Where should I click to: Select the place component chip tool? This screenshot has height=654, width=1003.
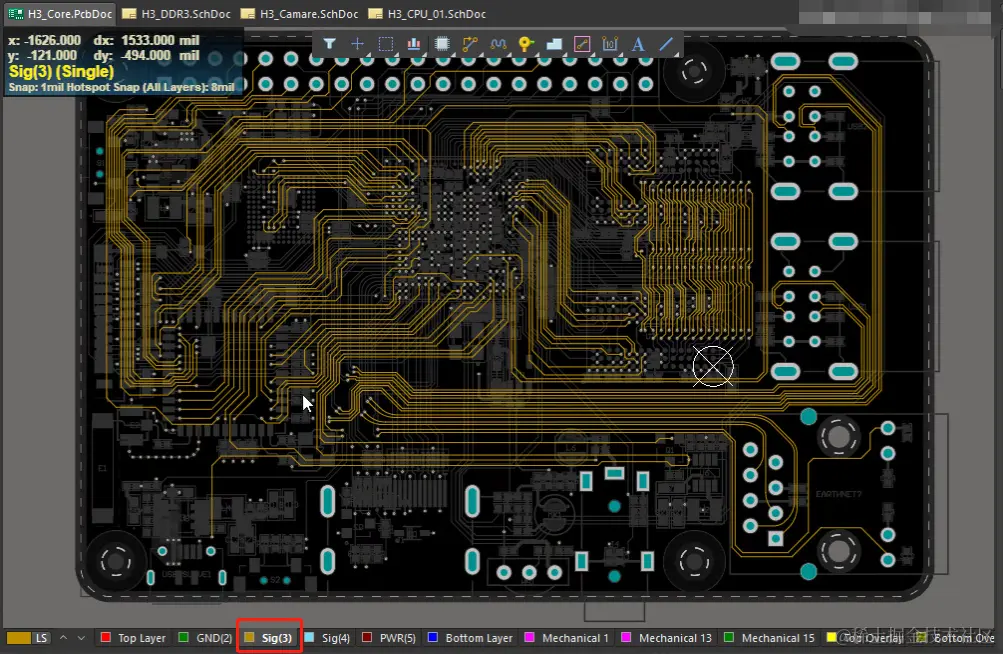pos(442,44)
